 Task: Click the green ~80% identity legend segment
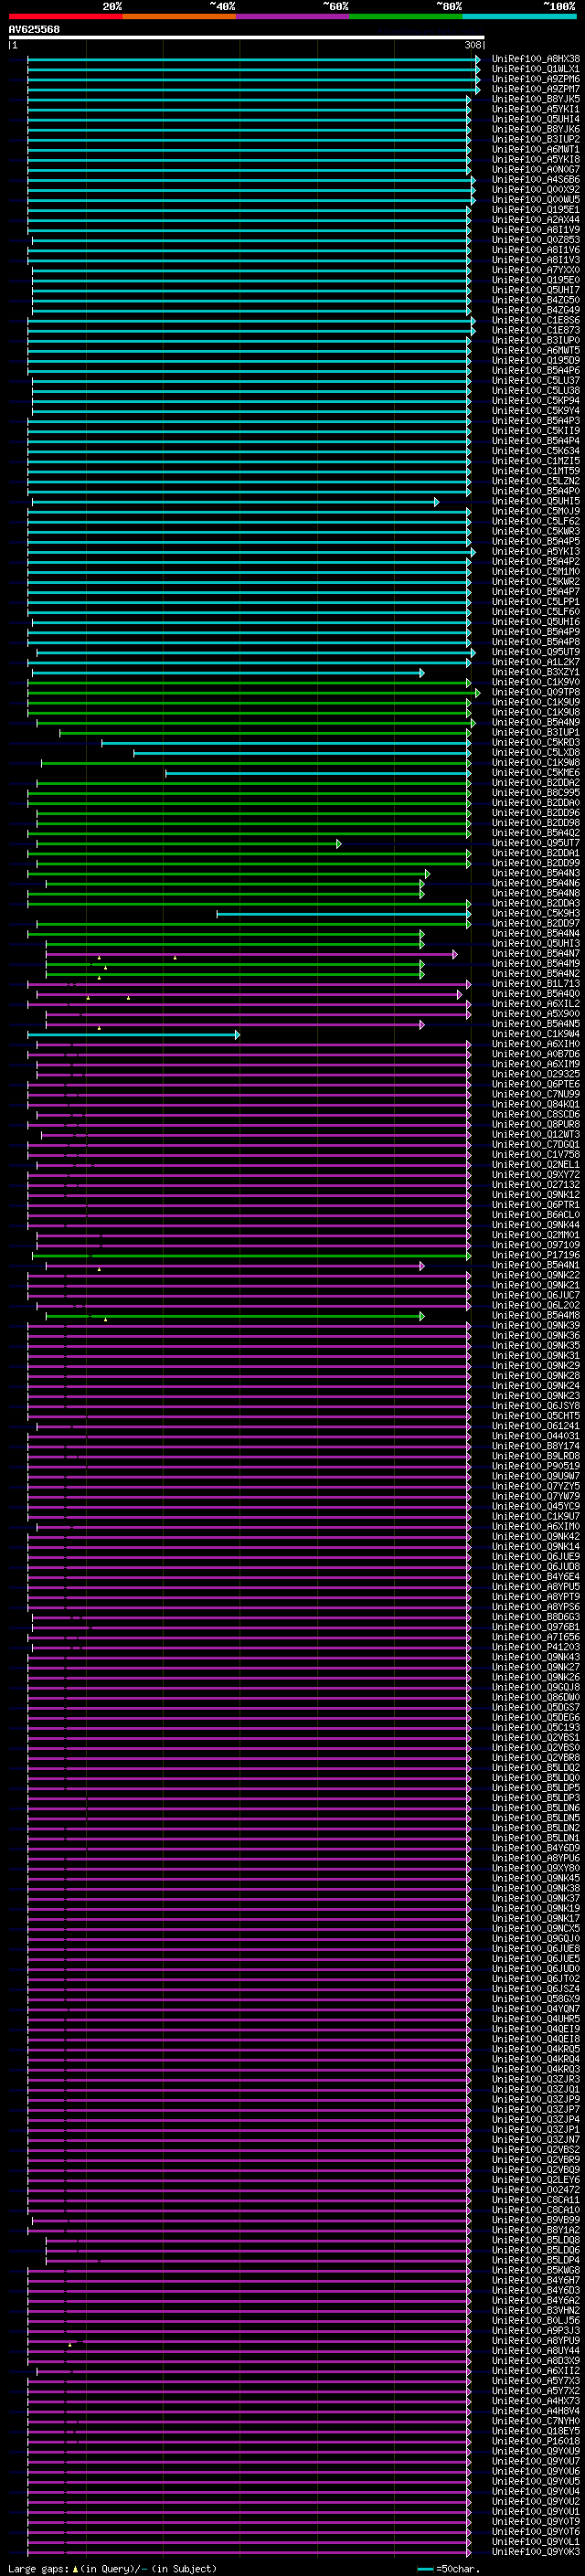(x=406, y=16)
